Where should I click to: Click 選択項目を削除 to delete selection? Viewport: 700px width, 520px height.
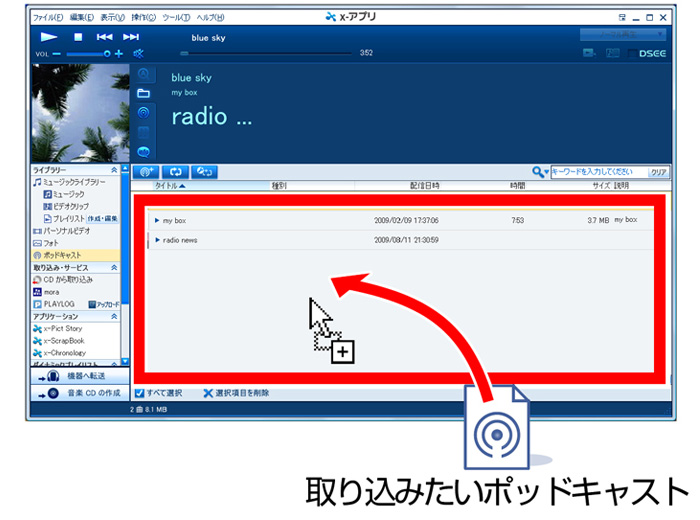click(235, 393)
